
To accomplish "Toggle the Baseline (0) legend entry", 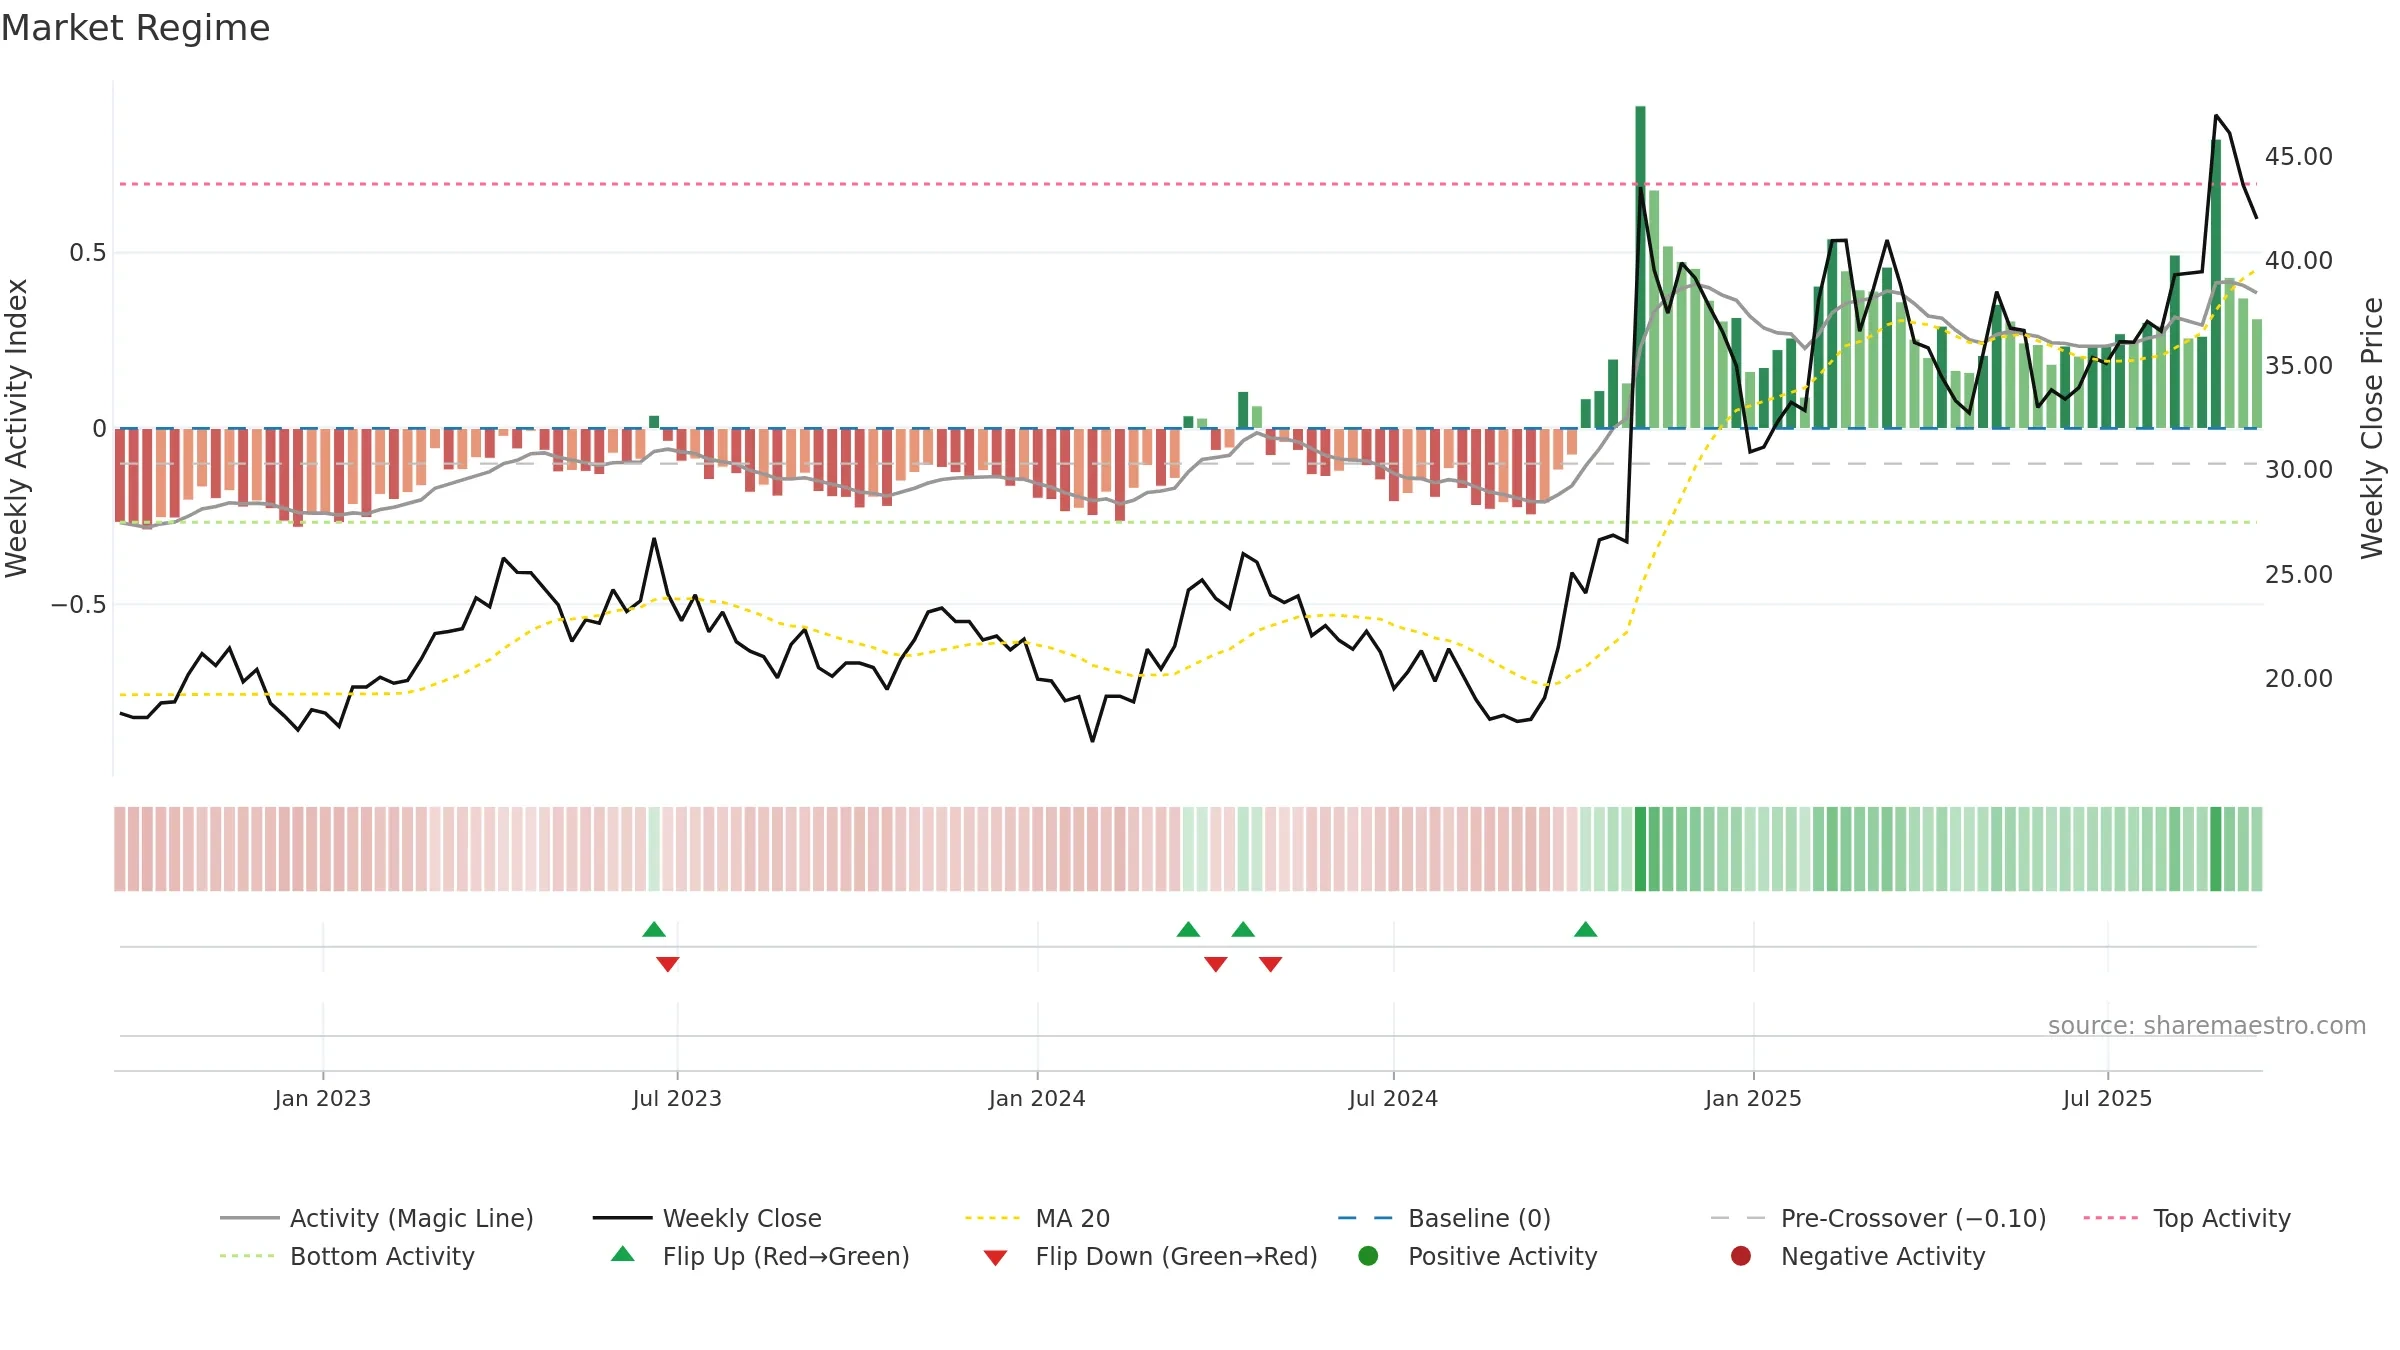I will (x=1444, y=1218).
